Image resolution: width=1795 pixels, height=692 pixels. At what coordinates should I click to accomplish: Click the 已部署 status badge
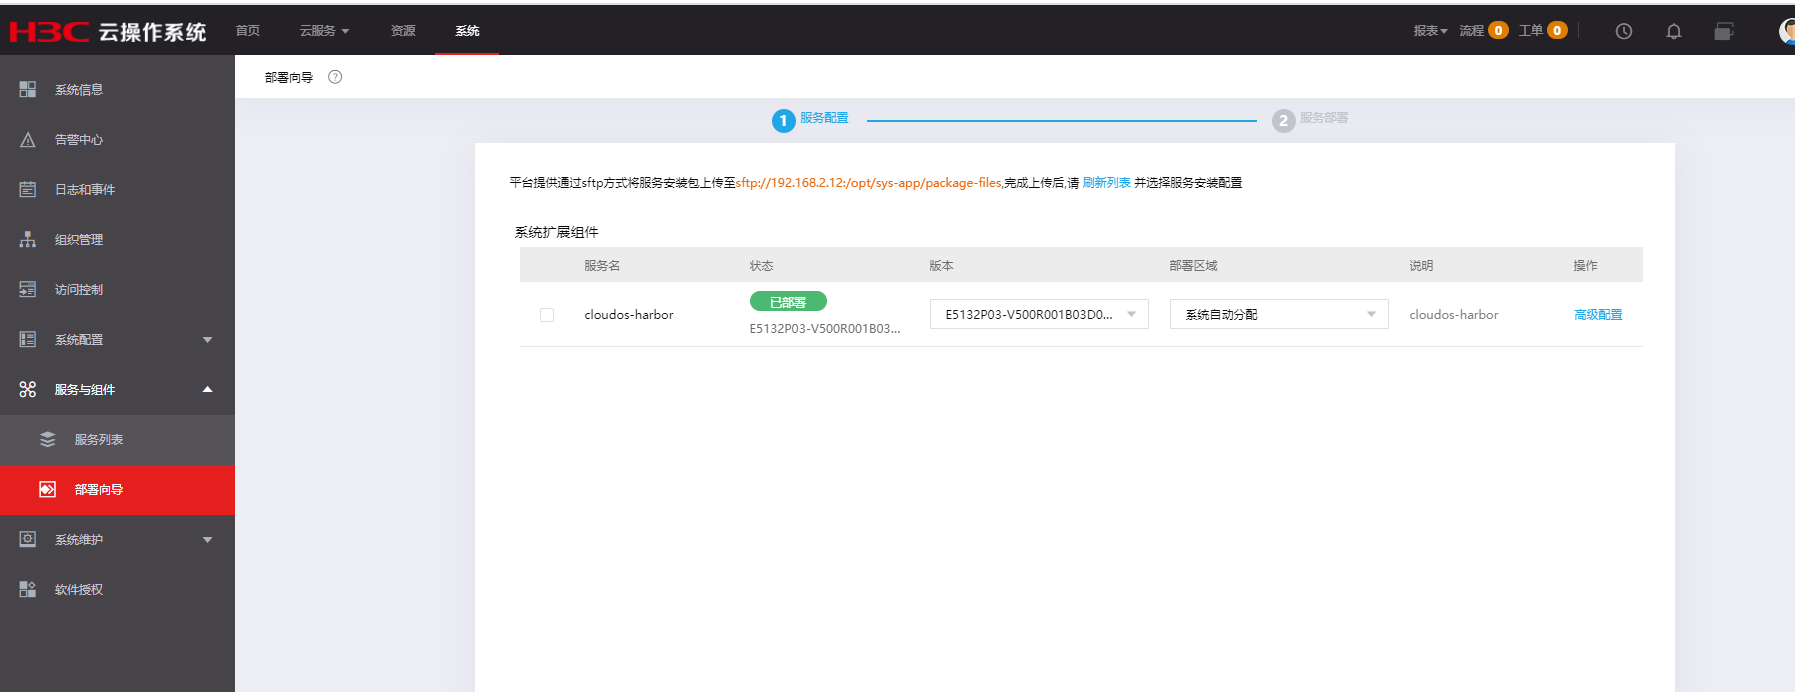click(788, 302)
